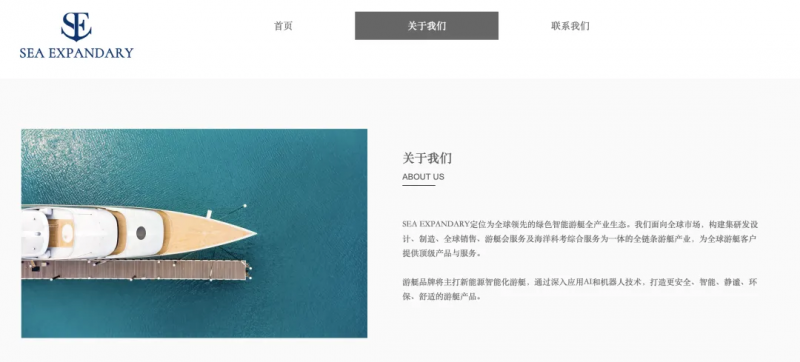Open the 首页 home menu item

coord(283,26)
